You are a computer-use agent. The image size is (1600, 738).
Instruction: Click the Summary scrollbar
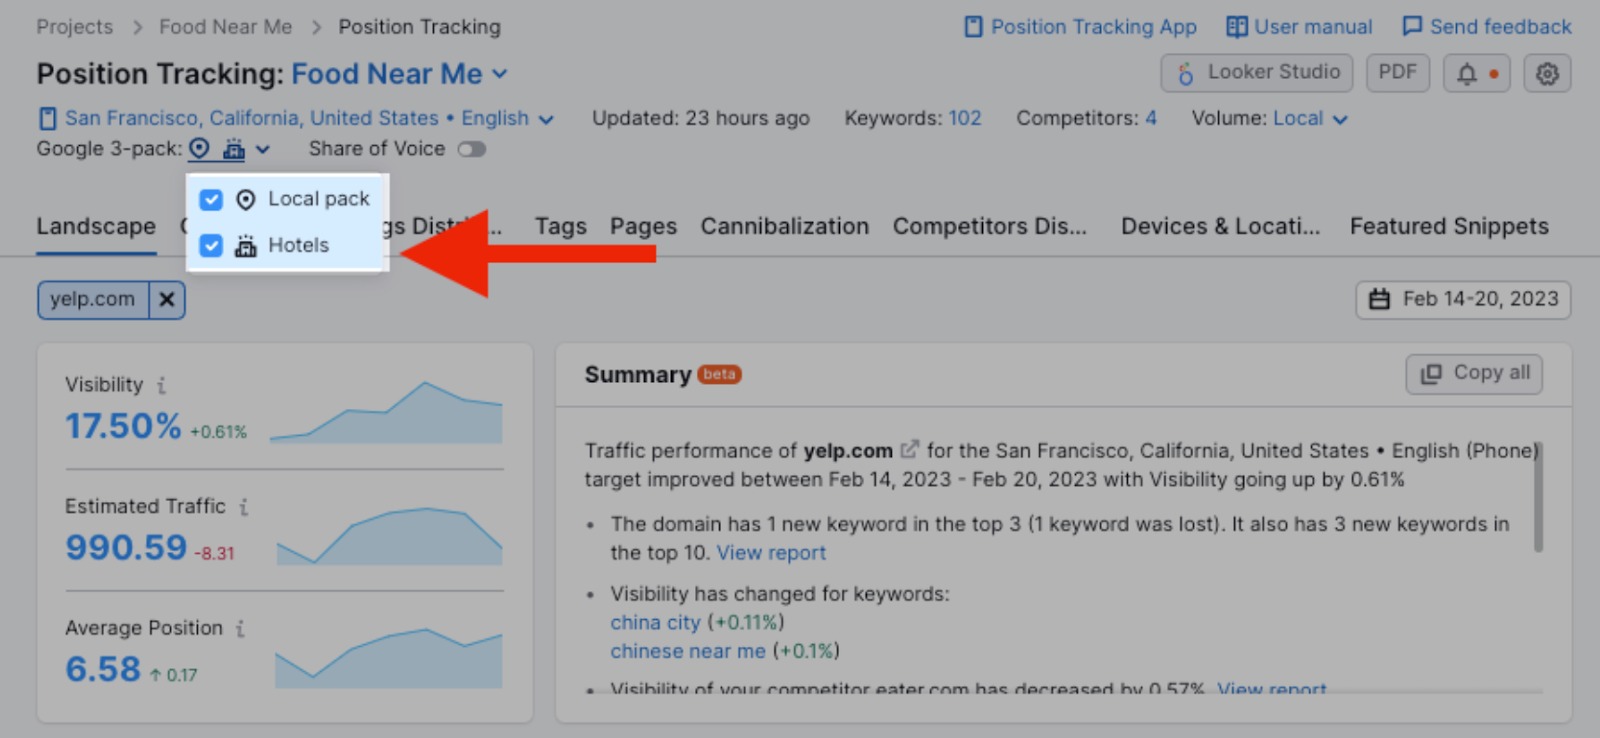[1538, 497]
